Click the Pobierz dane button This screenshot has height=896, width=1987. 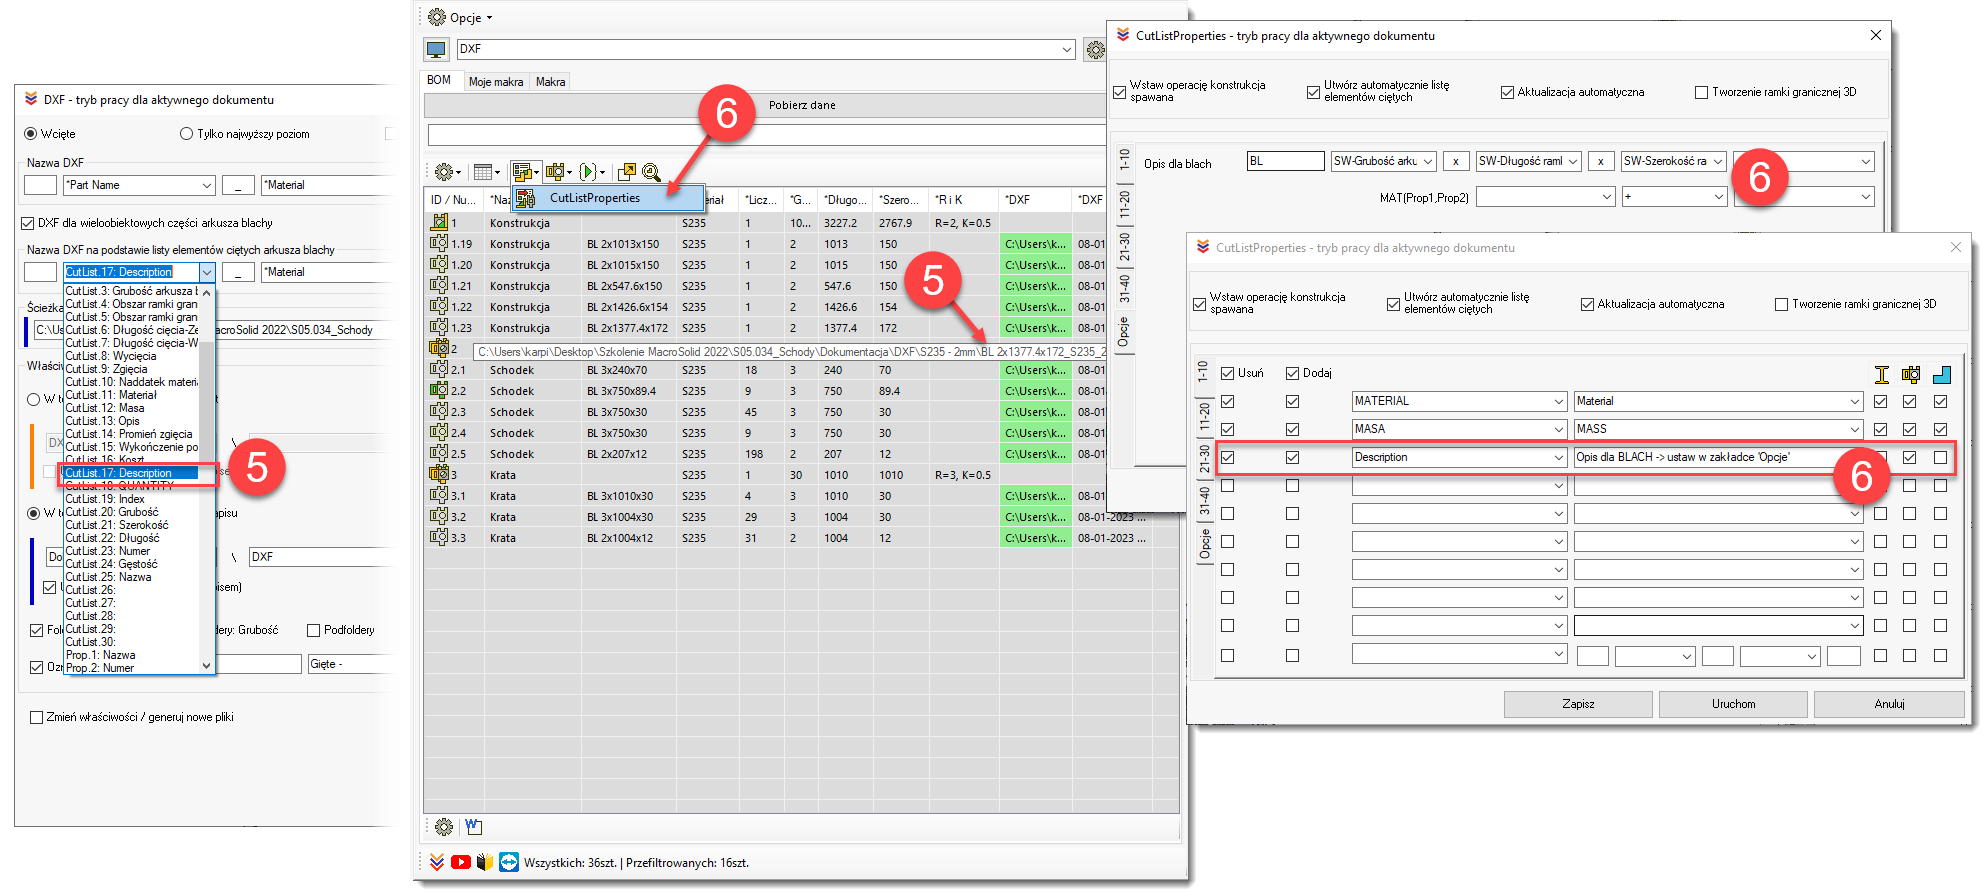click(x=802, y=105)
